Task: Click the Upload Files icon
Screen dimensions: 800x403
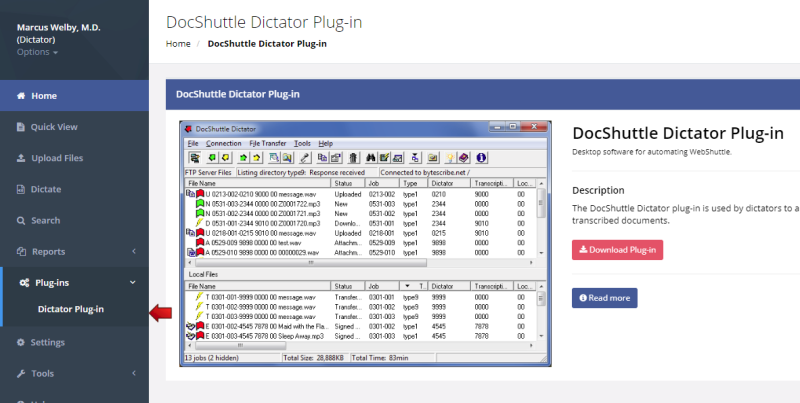Action: coord(21,158)
